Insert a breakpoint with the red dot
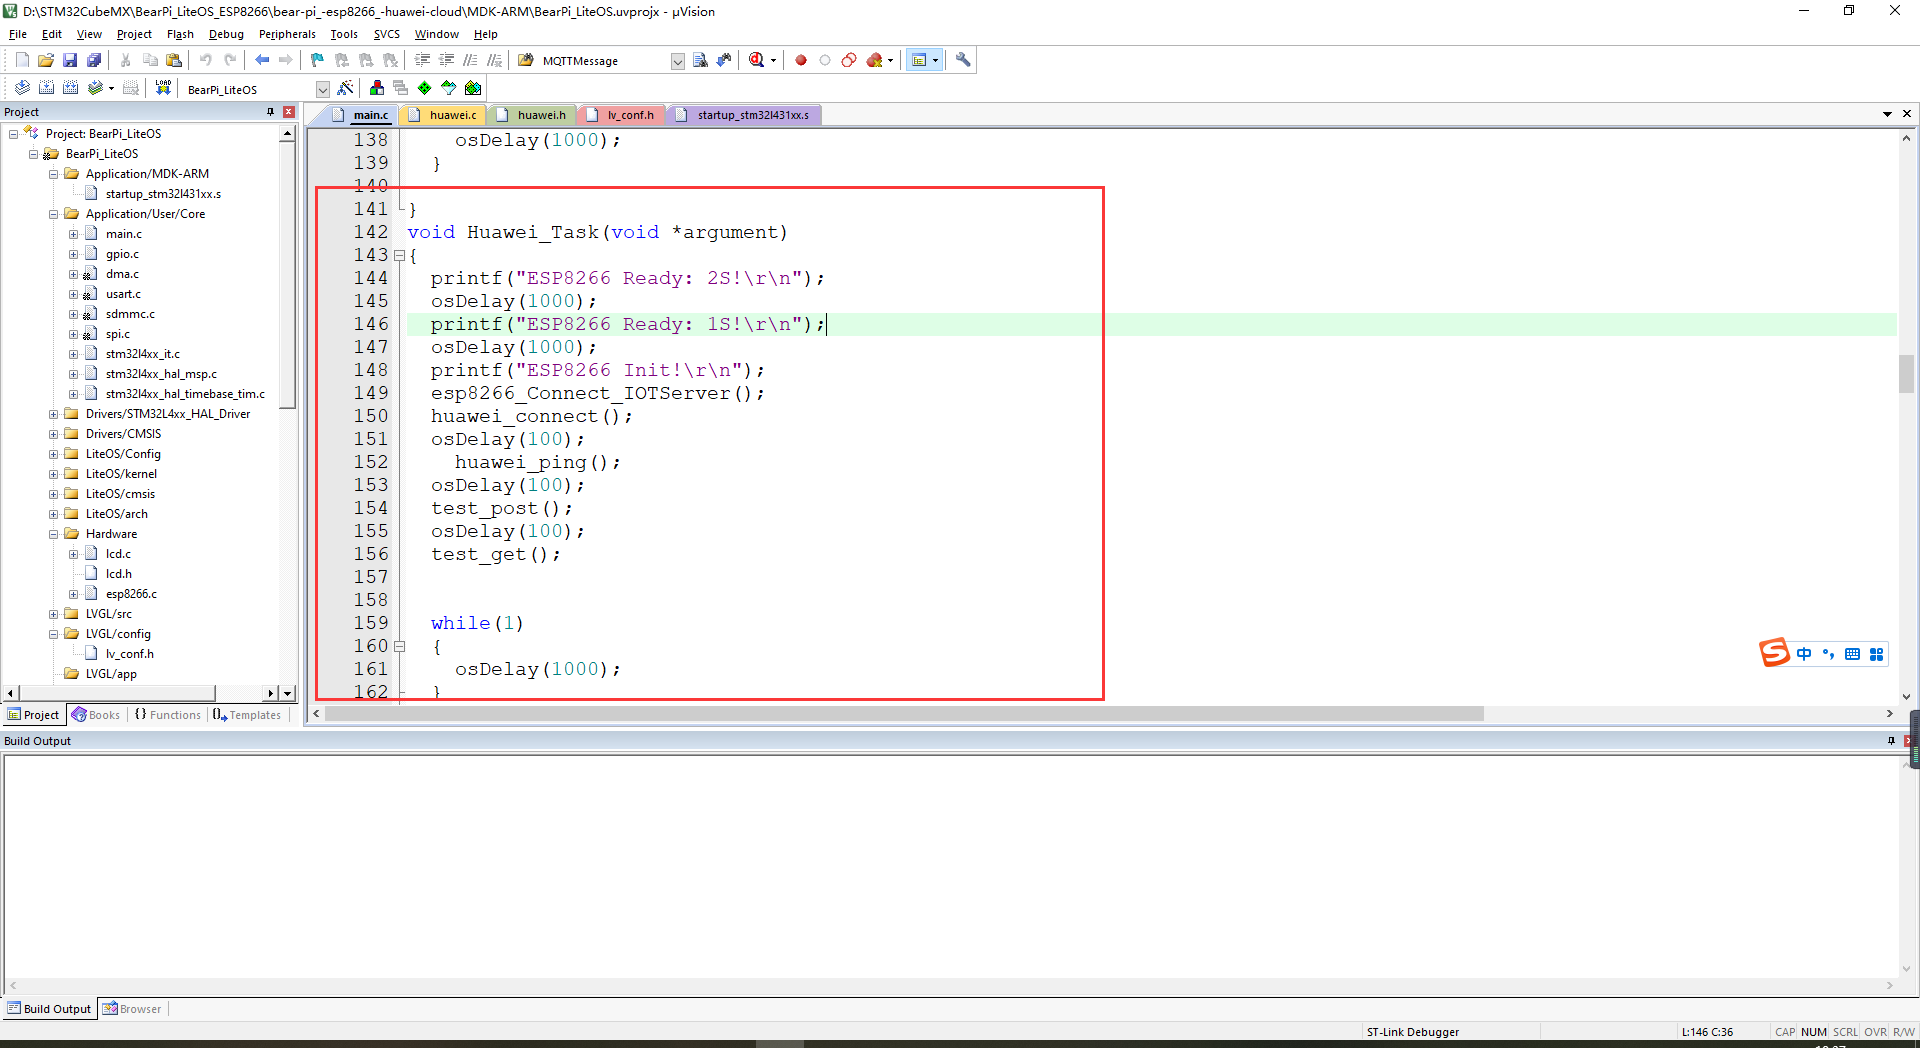 [801, 60]
